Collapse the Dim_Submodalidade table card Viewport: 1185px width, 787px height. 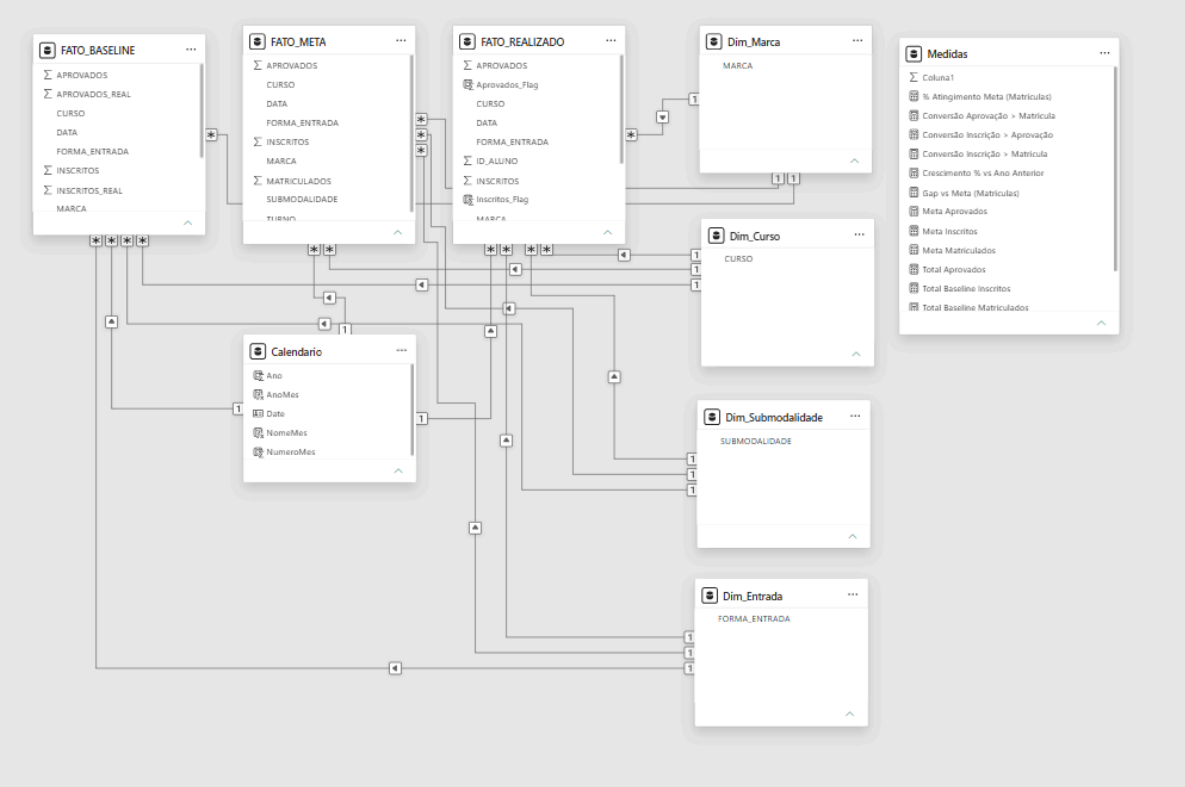852,536
